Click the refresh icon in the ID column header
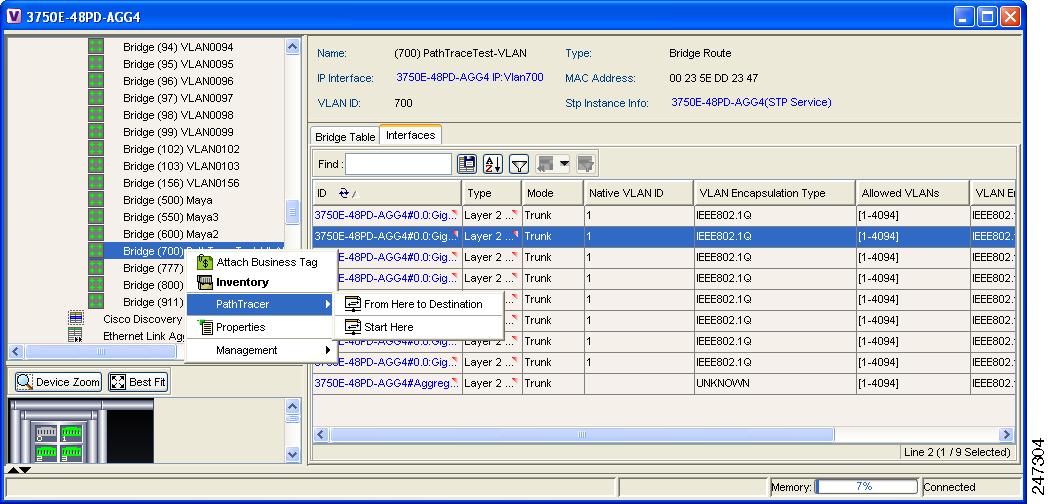 point(344,193)
